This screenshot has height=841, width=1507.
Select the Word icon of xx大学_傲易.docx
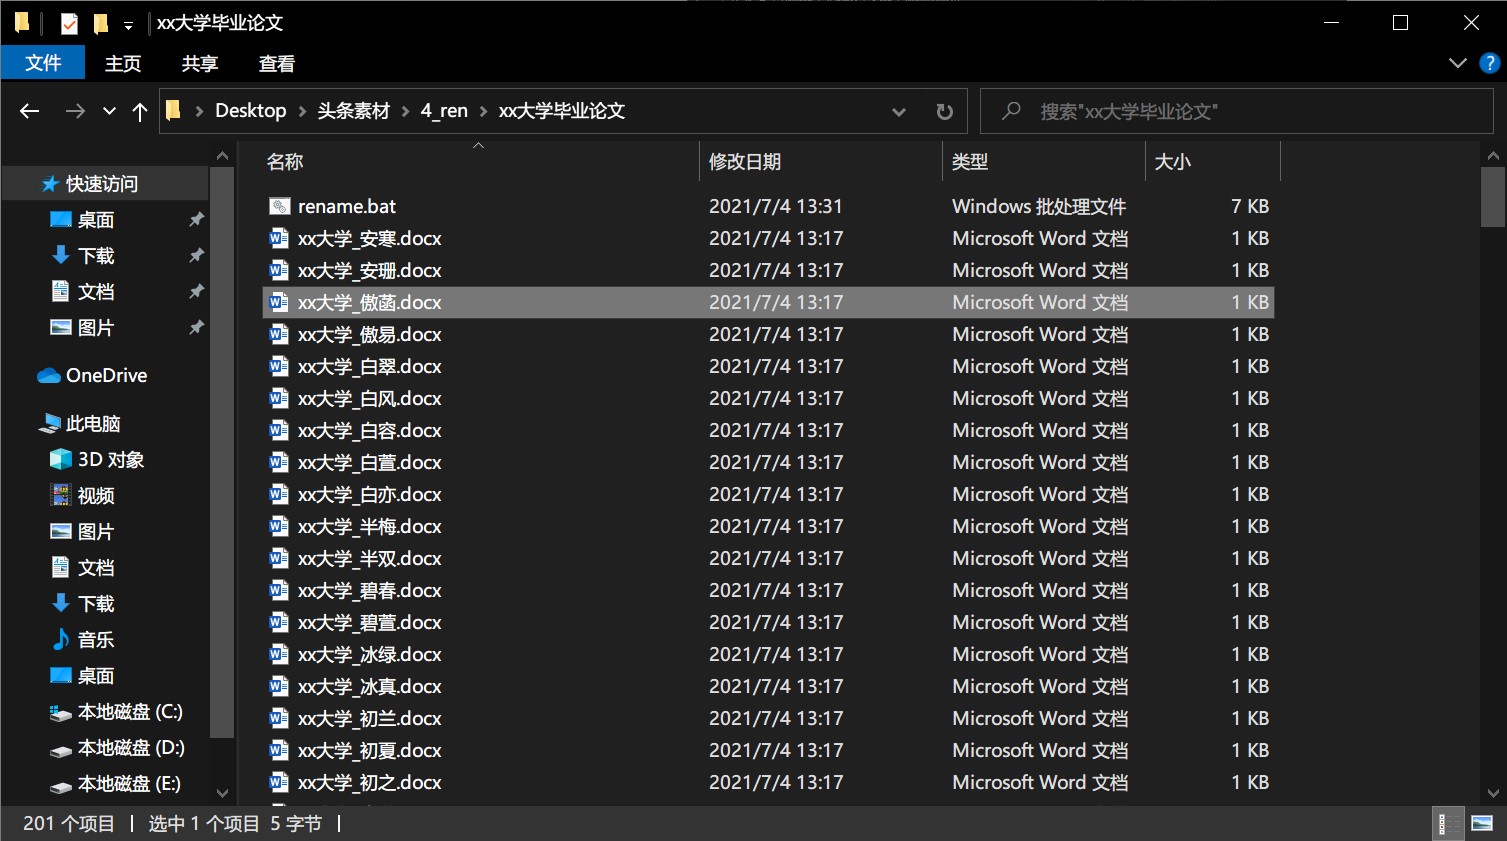pos(279,334)
